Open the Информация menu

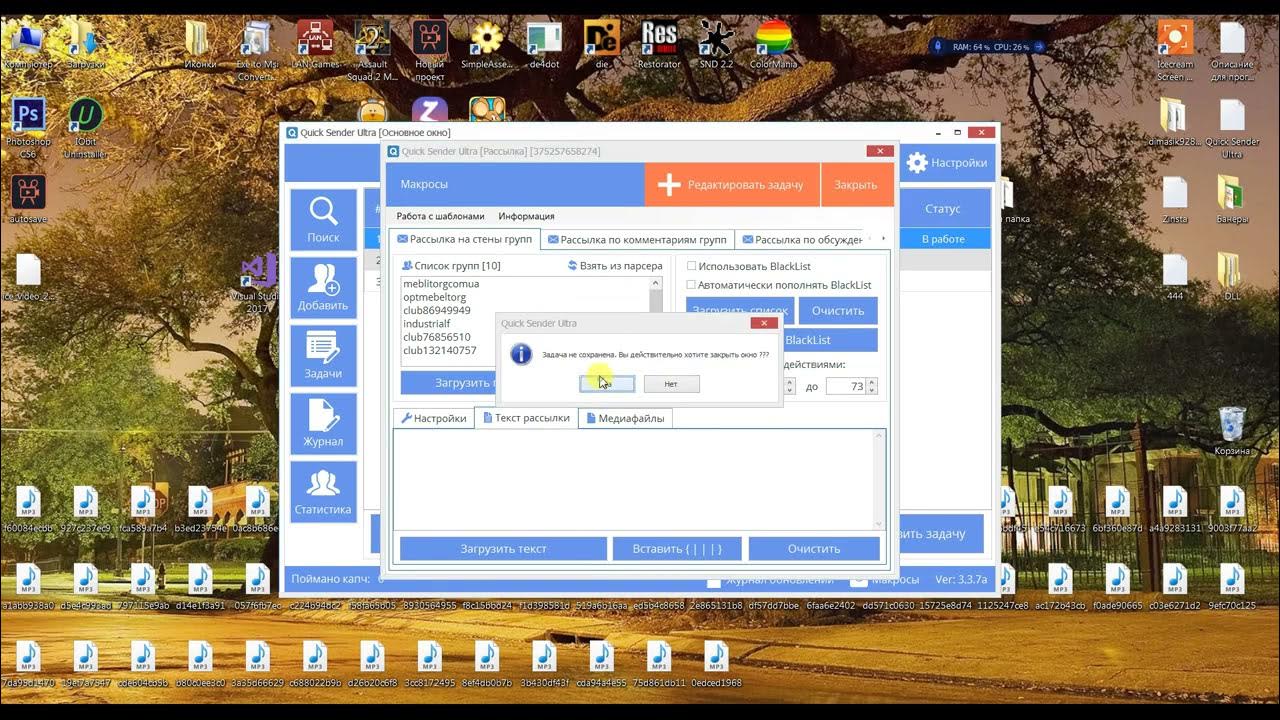526,216
